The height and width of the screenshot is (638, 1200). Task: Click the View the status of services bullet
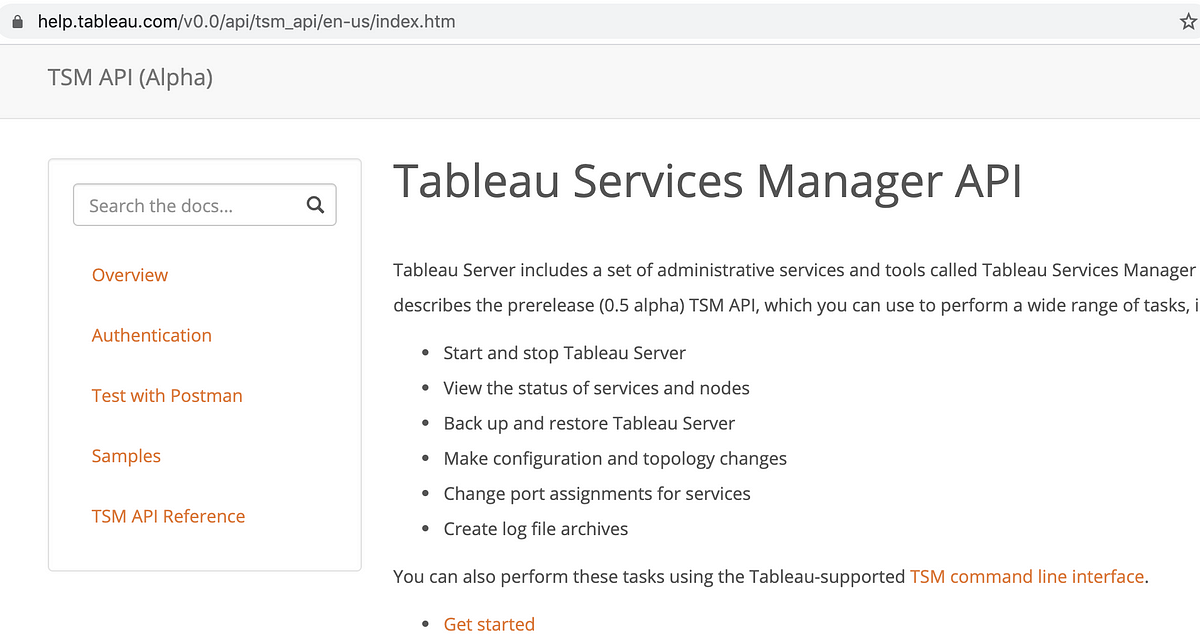(596, 388)
